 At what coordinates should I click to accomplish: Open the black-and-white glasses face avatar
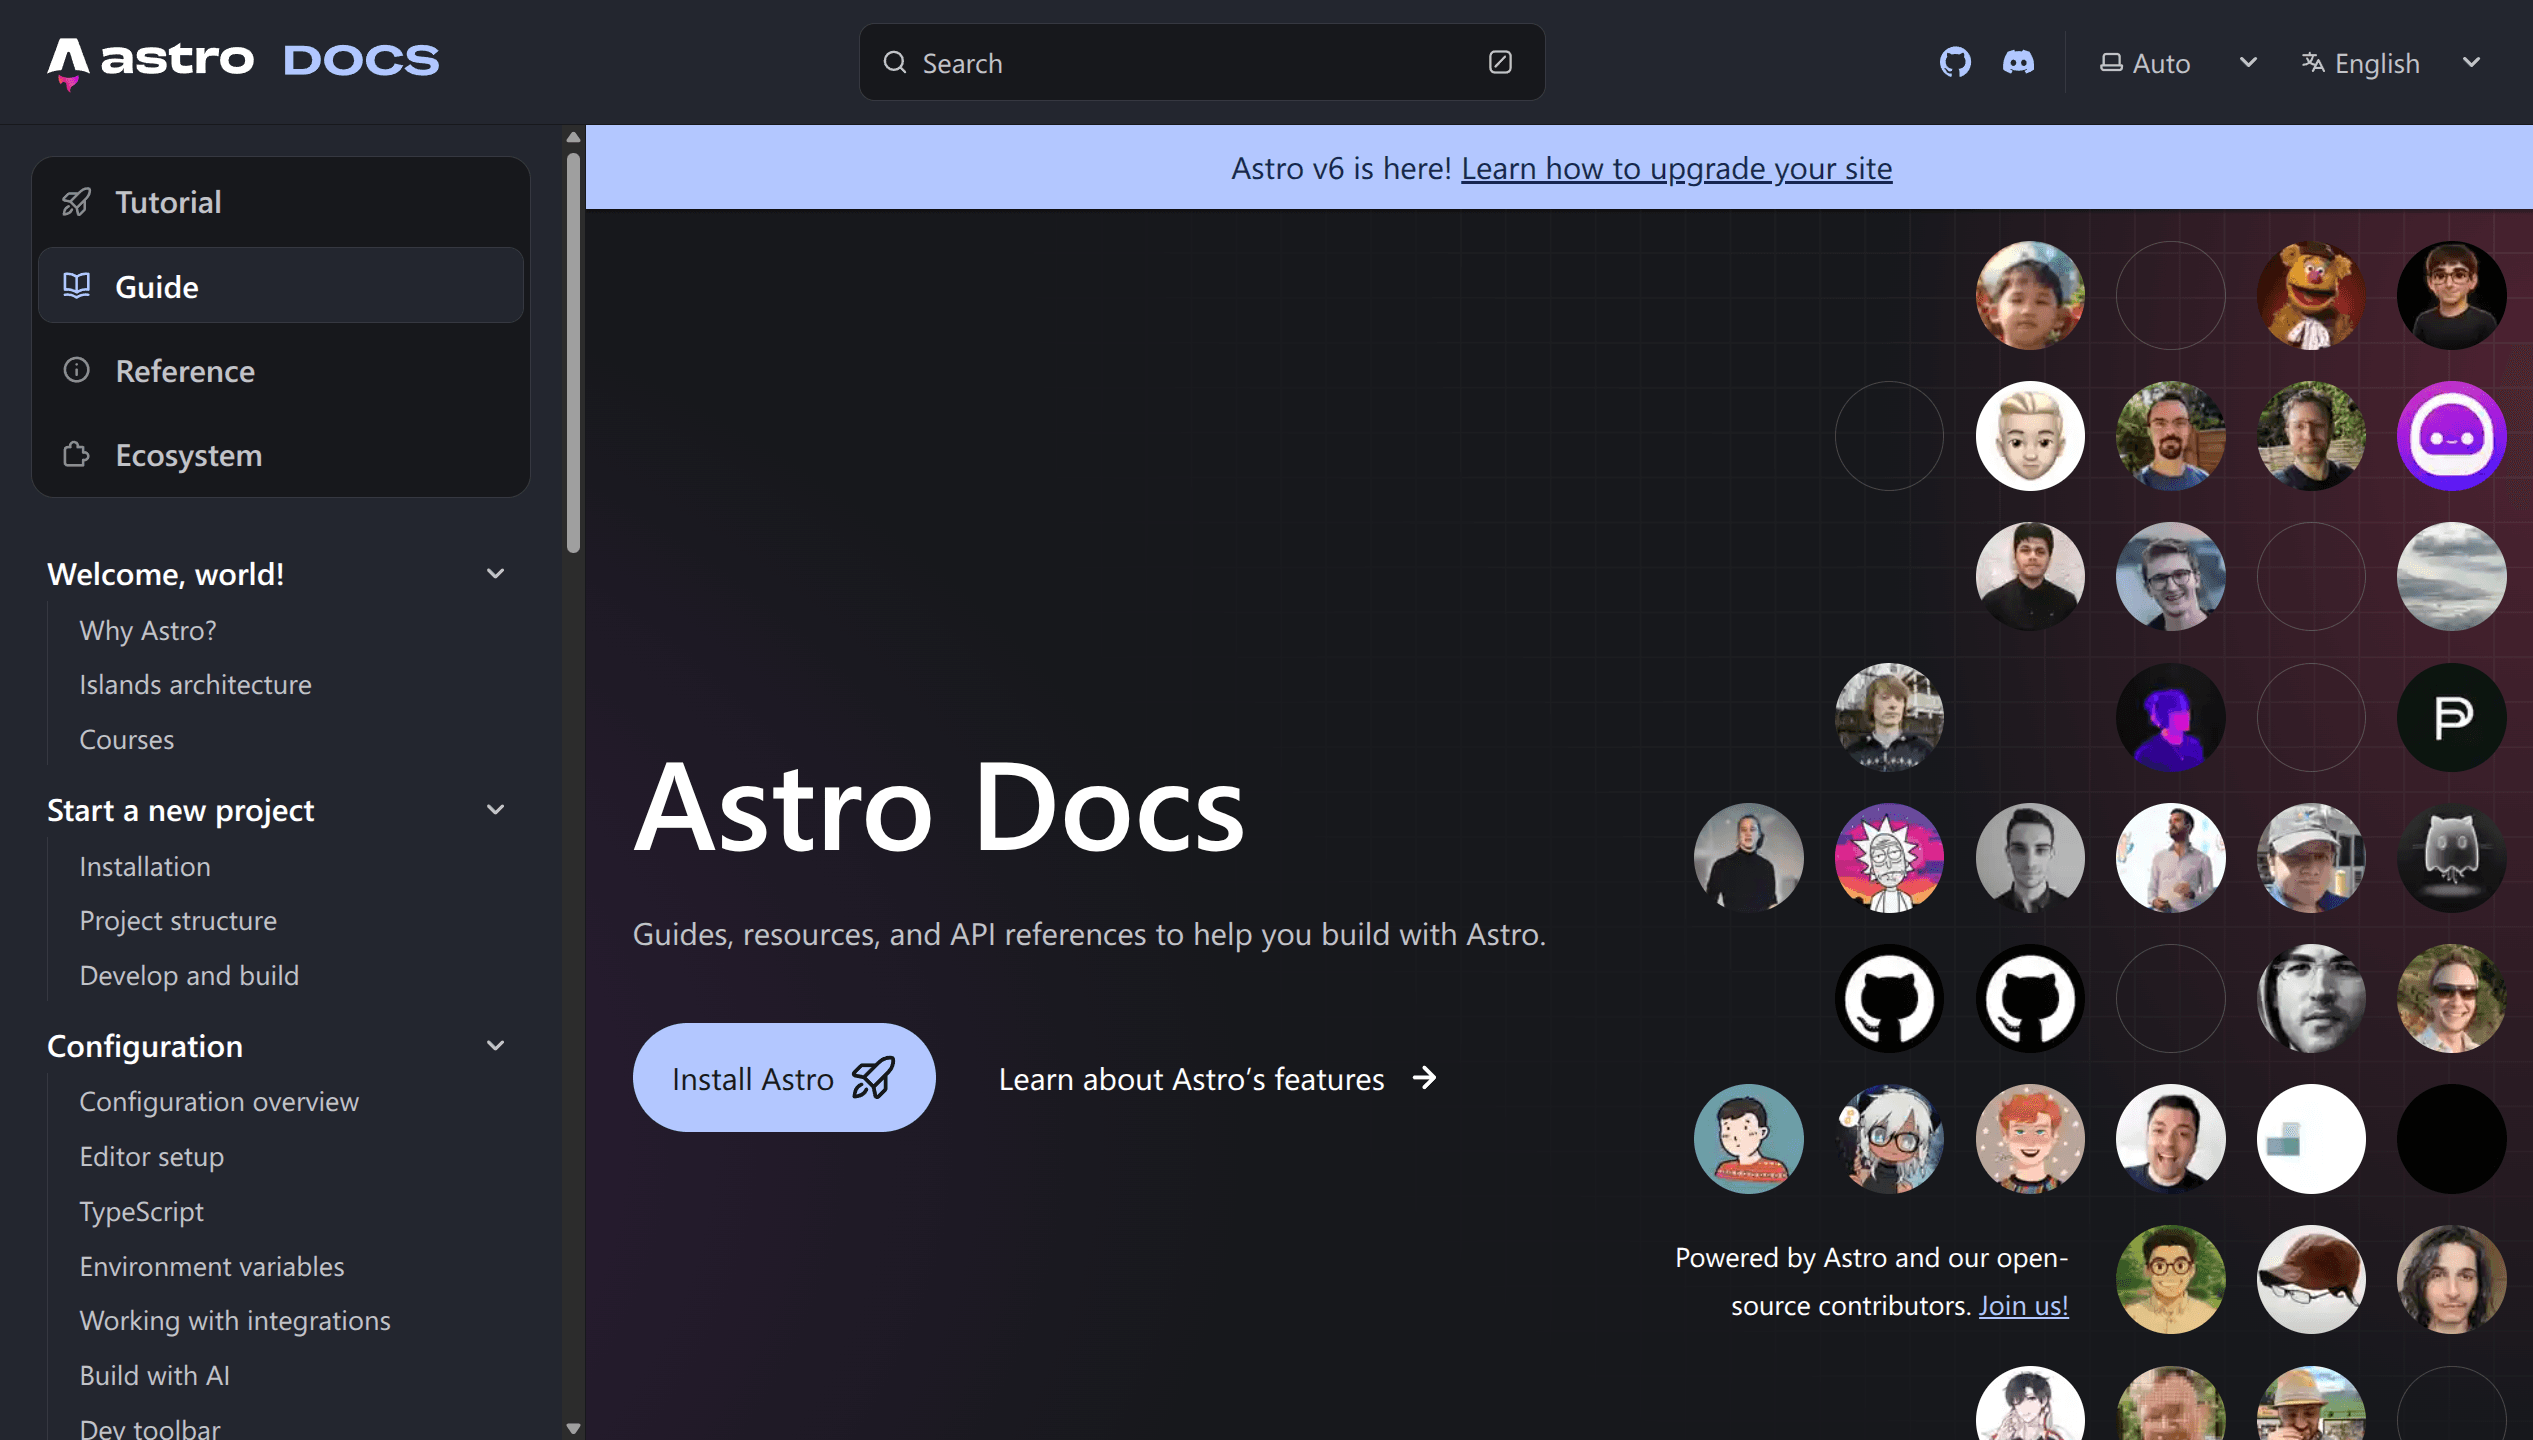2311,998
